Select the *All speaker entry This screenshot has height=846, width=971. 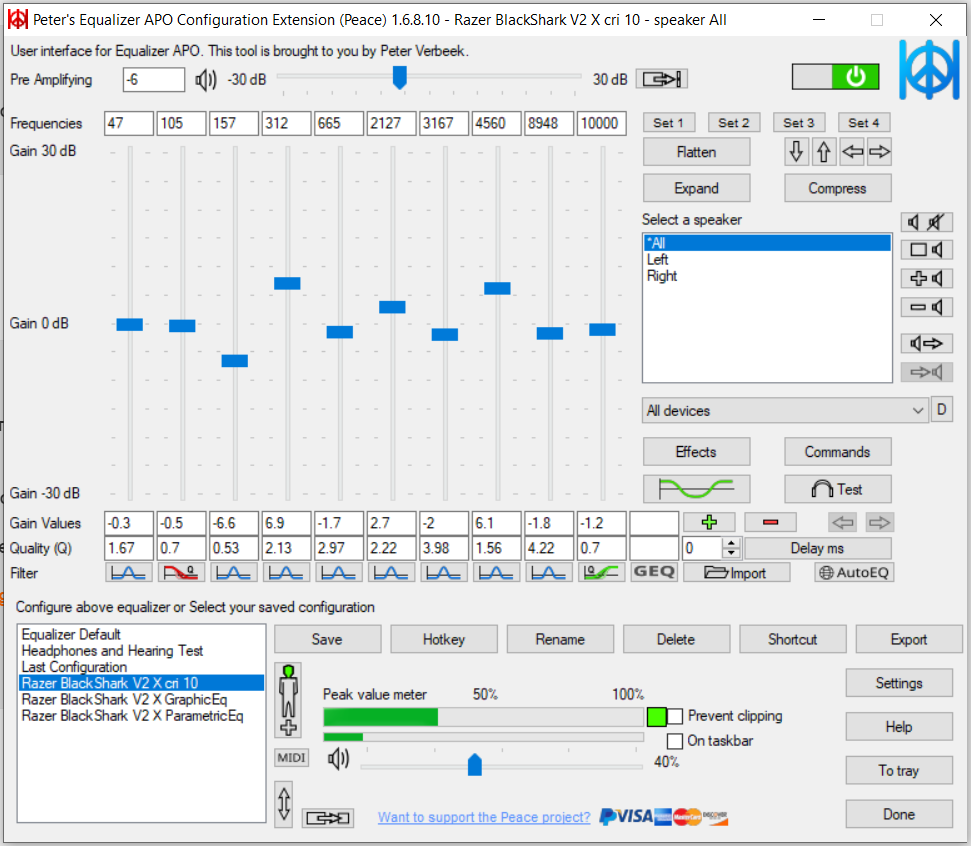point(767,243)
